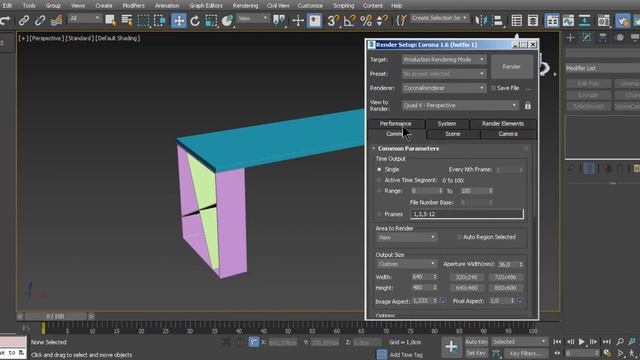
Task: Click Zoom tool in viewport navigation
Action: point(620,342)
